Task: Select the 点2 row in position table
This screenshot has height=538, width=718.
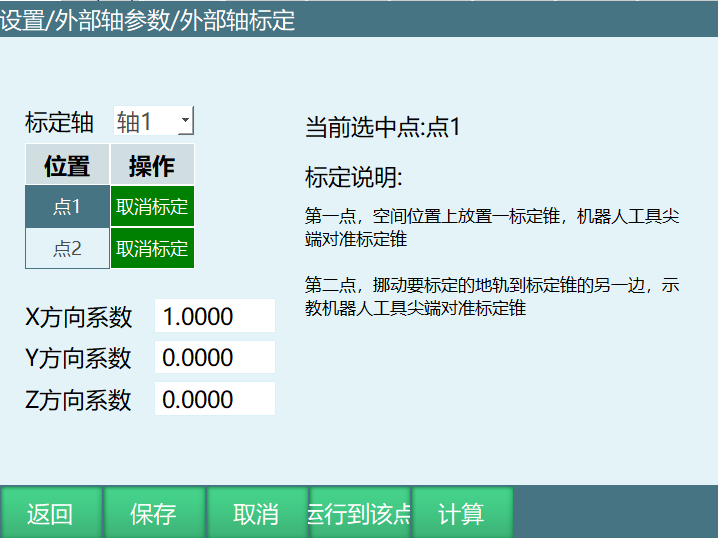Action: click(x=67, y=249)
